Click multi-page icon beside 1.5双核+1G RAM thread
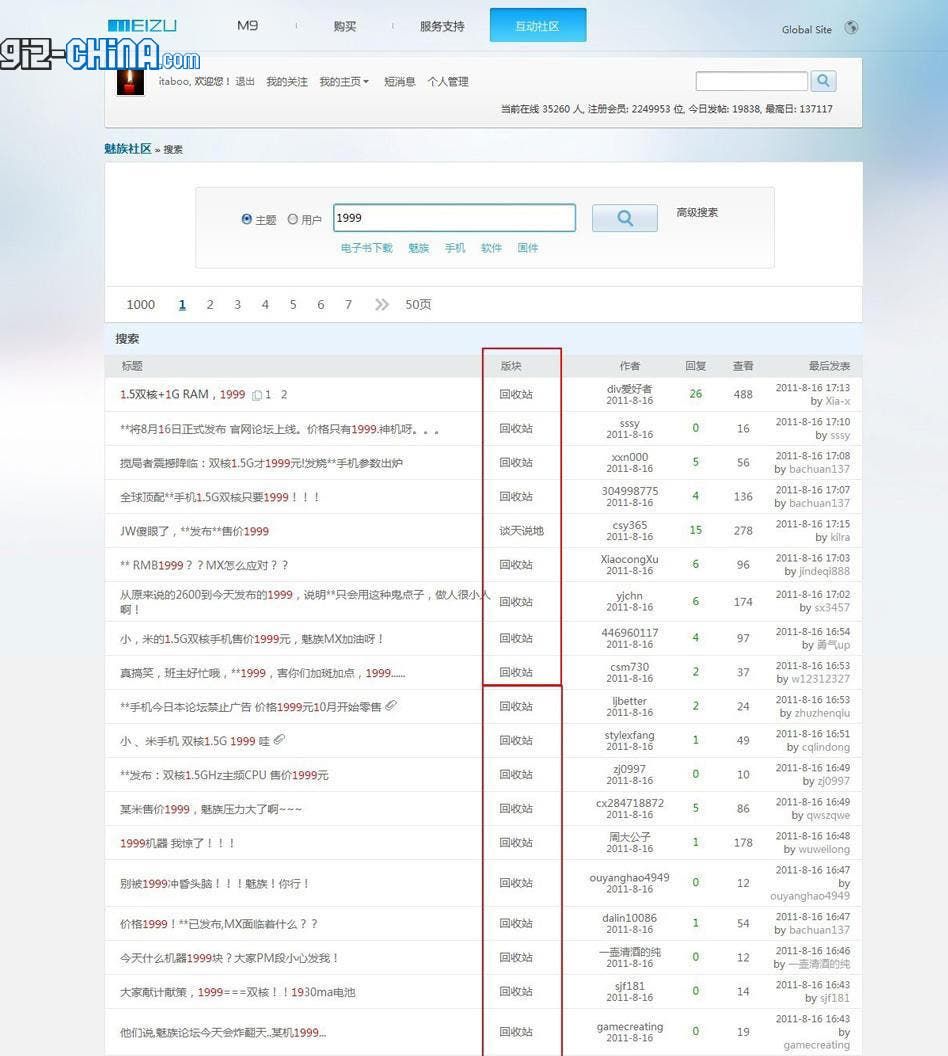The image size is (948, 1056). 257,395
